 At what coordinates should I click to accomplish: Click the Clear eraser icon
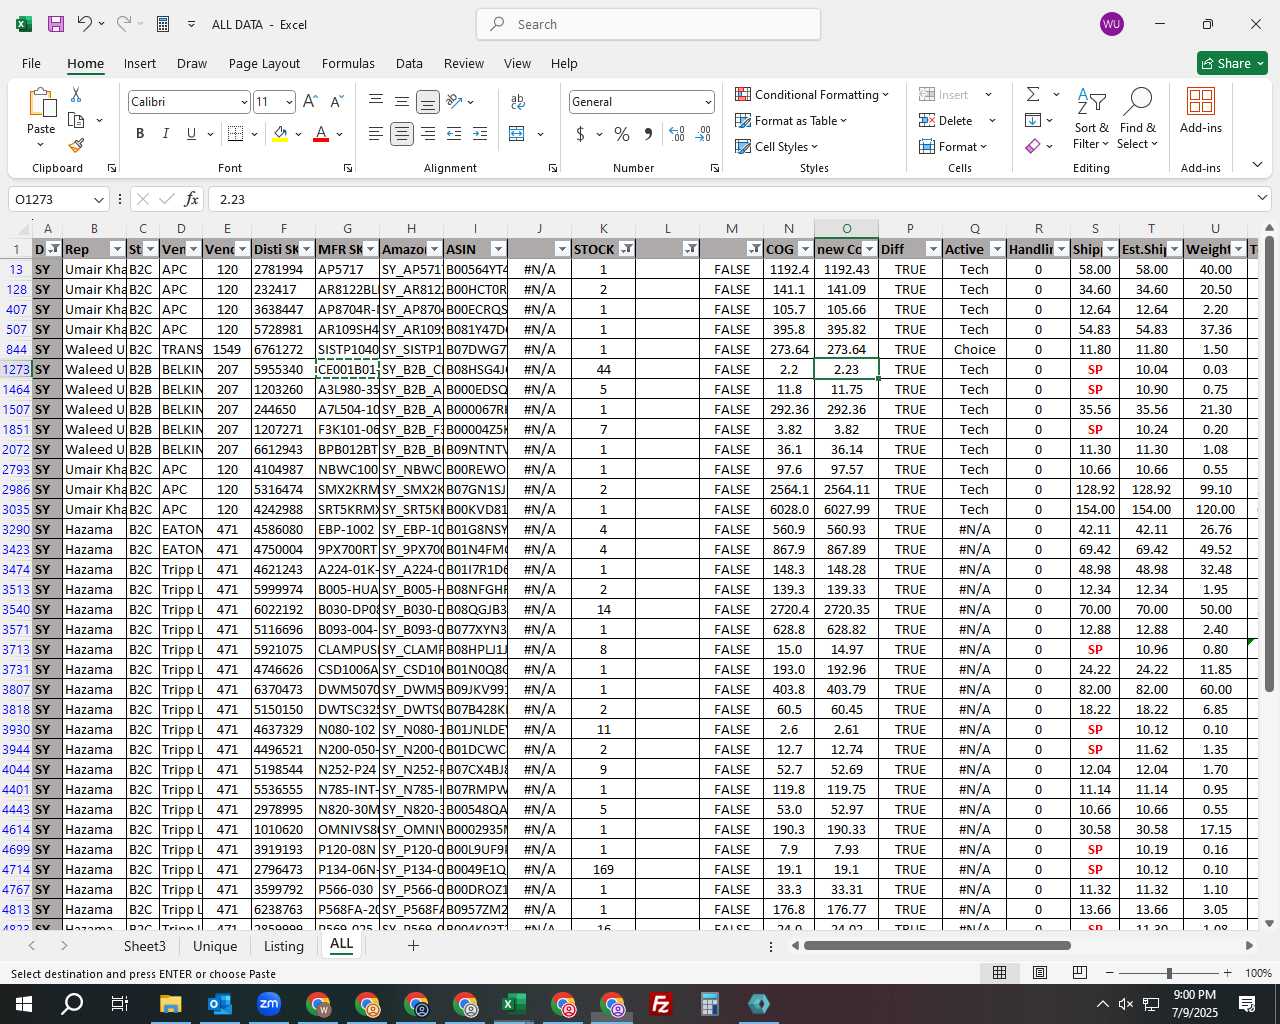(x=1033, y=146)
